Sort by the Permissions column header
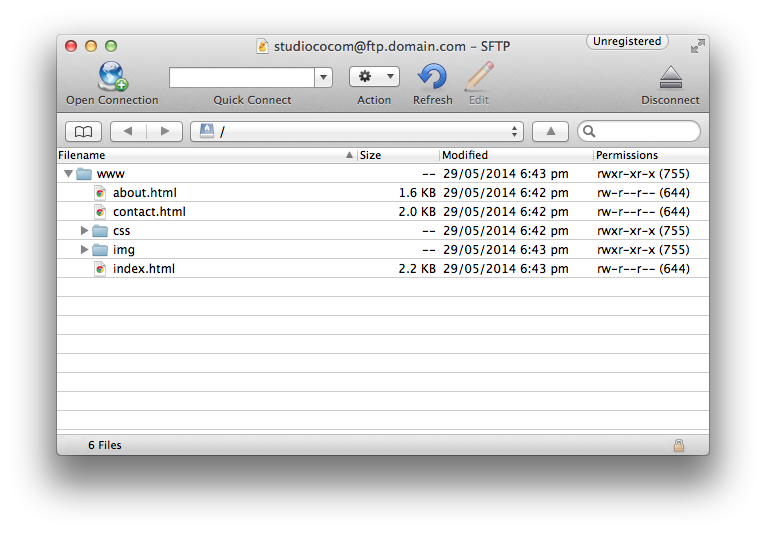The height and width of the screenshot is (534, 766). coord(651,155)
